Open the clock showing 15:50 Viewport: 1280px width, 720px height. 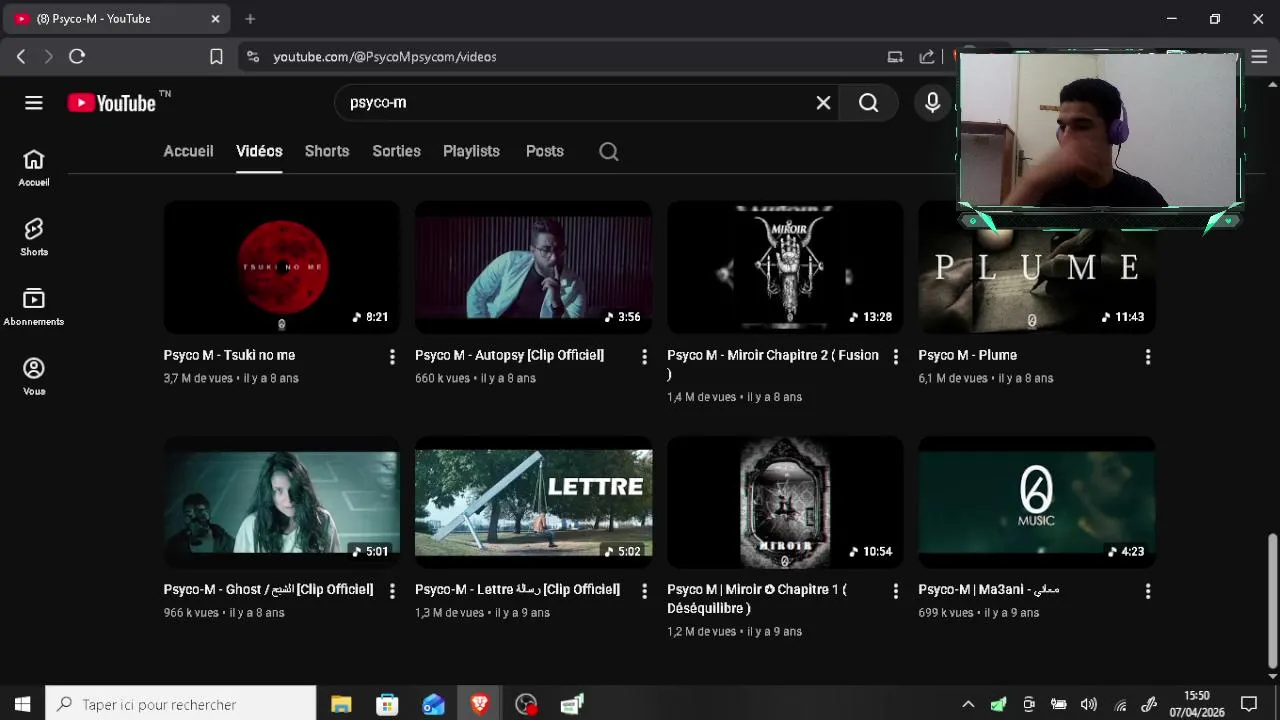1197,704
